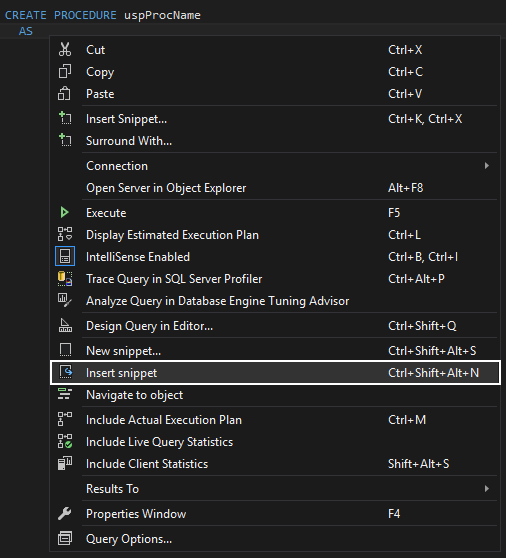Screen dimensions: 506x558
Task: Click the Paste clipboard icon
Action: [x=64, y=94]
